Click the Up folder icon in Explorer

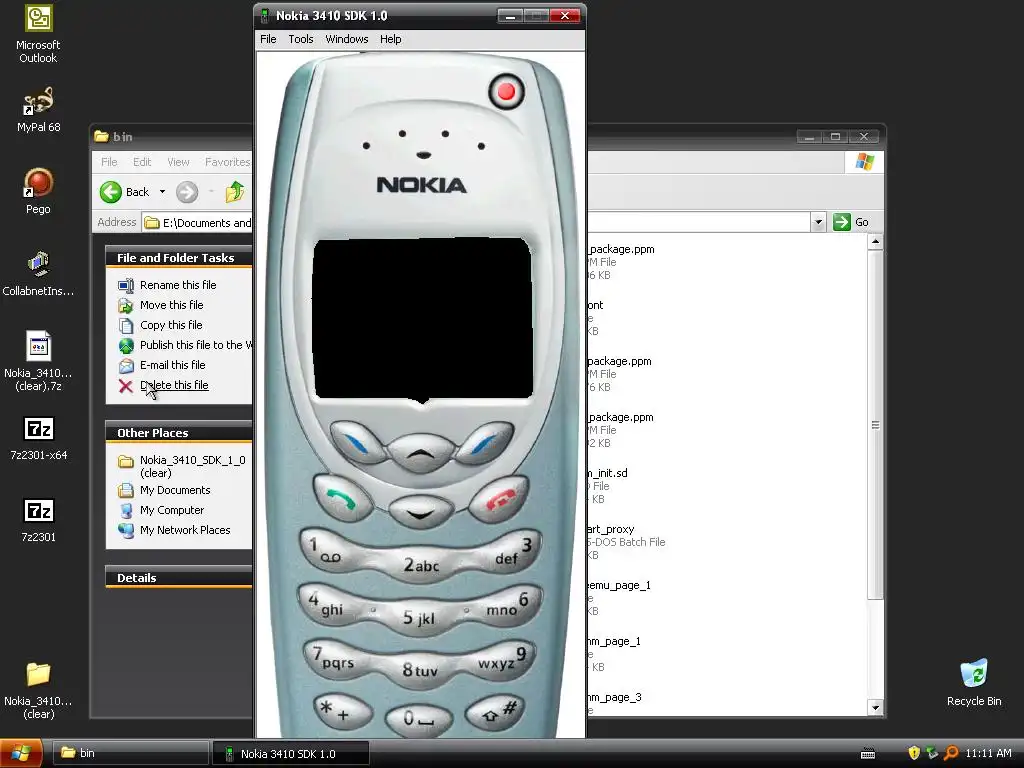coord(235,192)
